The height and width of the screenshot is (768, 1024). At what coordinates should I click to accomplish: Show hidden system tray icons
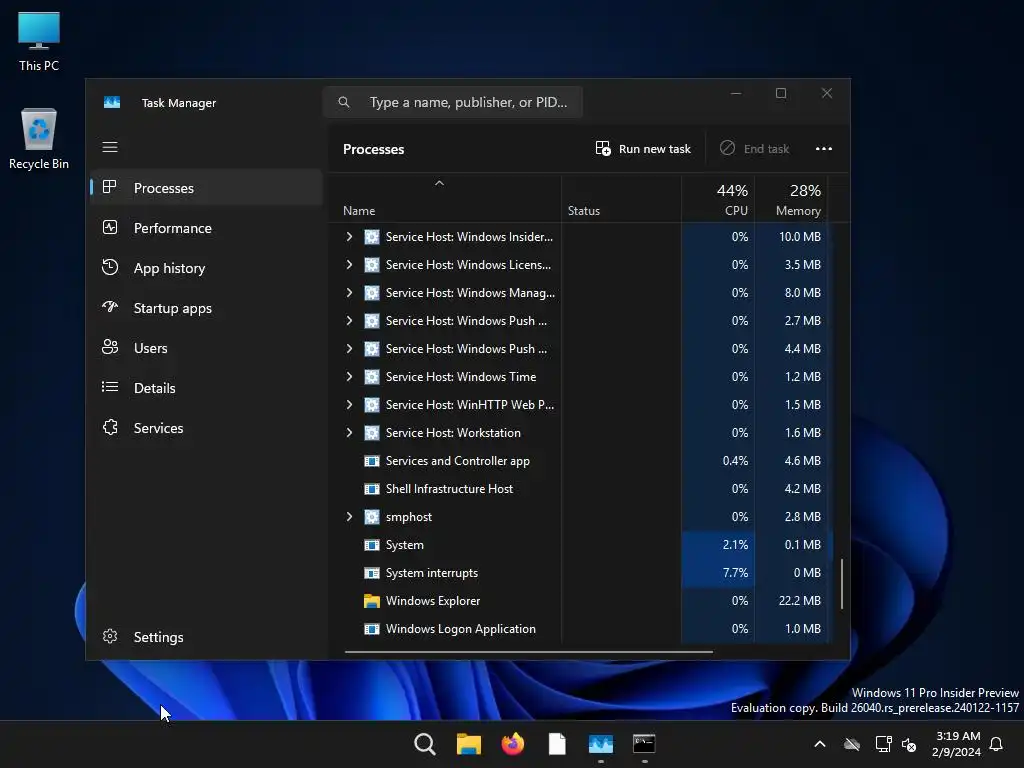[820, 744]
